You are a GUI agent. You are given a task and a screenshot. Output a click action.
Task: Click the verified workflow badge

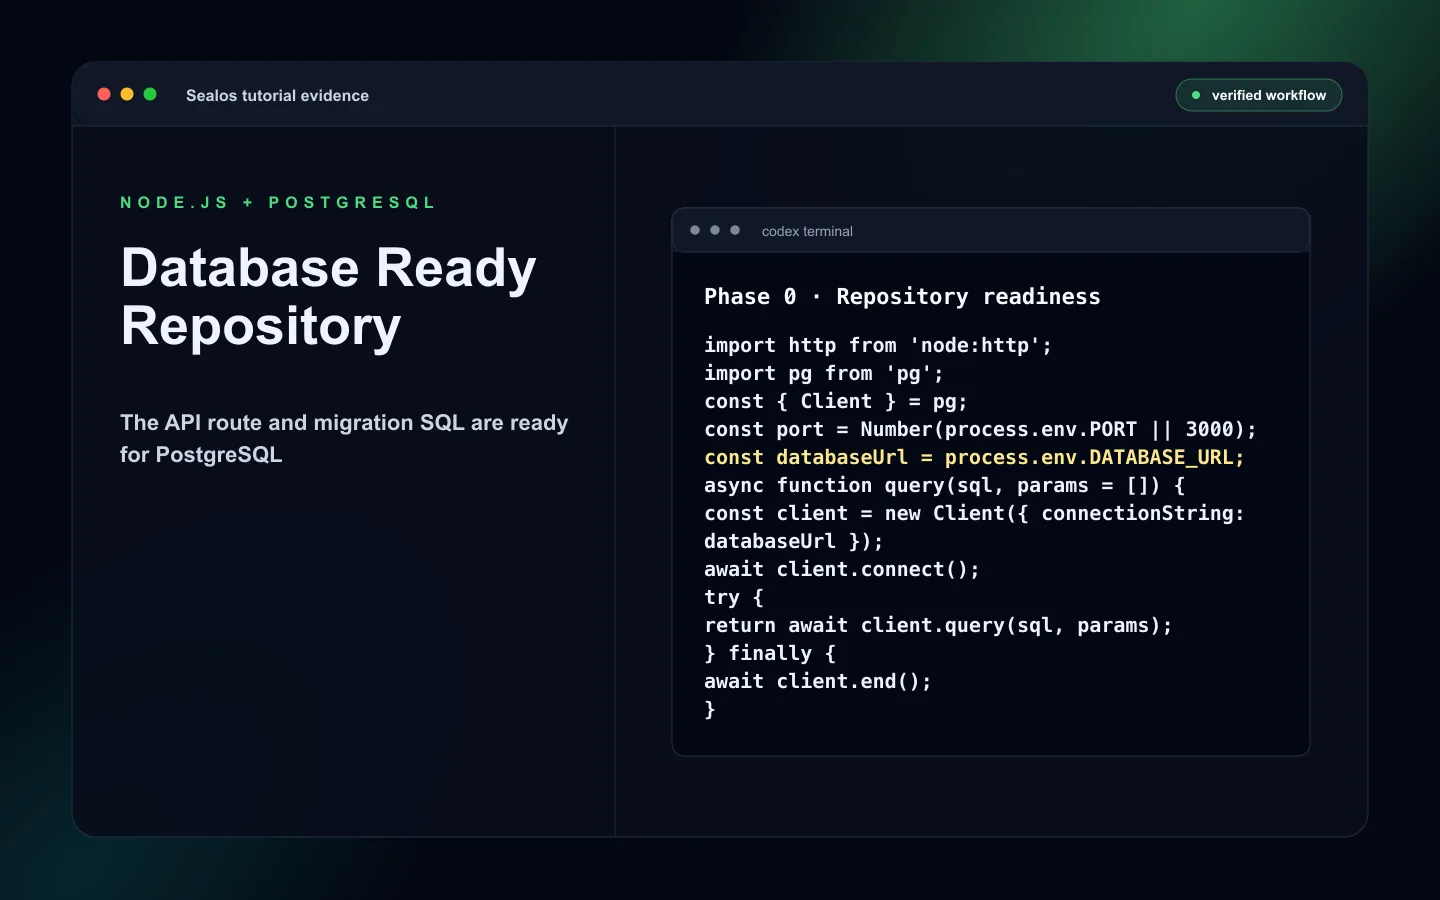(1258, 95)
